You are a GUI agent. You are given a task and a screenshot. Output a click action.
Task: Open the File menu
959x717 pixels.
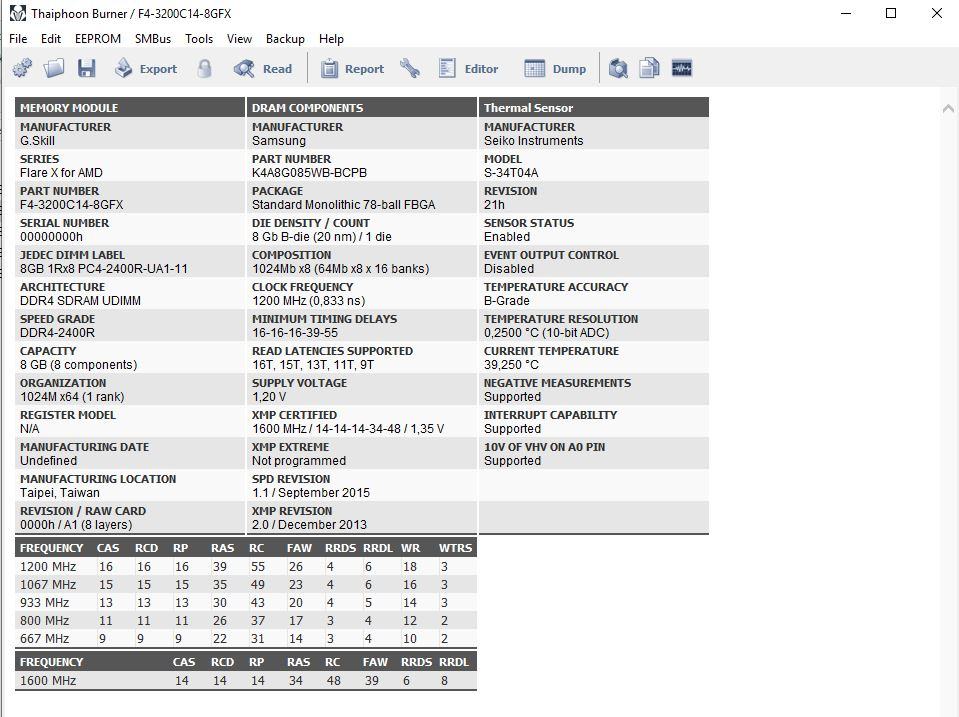[18, 39]
